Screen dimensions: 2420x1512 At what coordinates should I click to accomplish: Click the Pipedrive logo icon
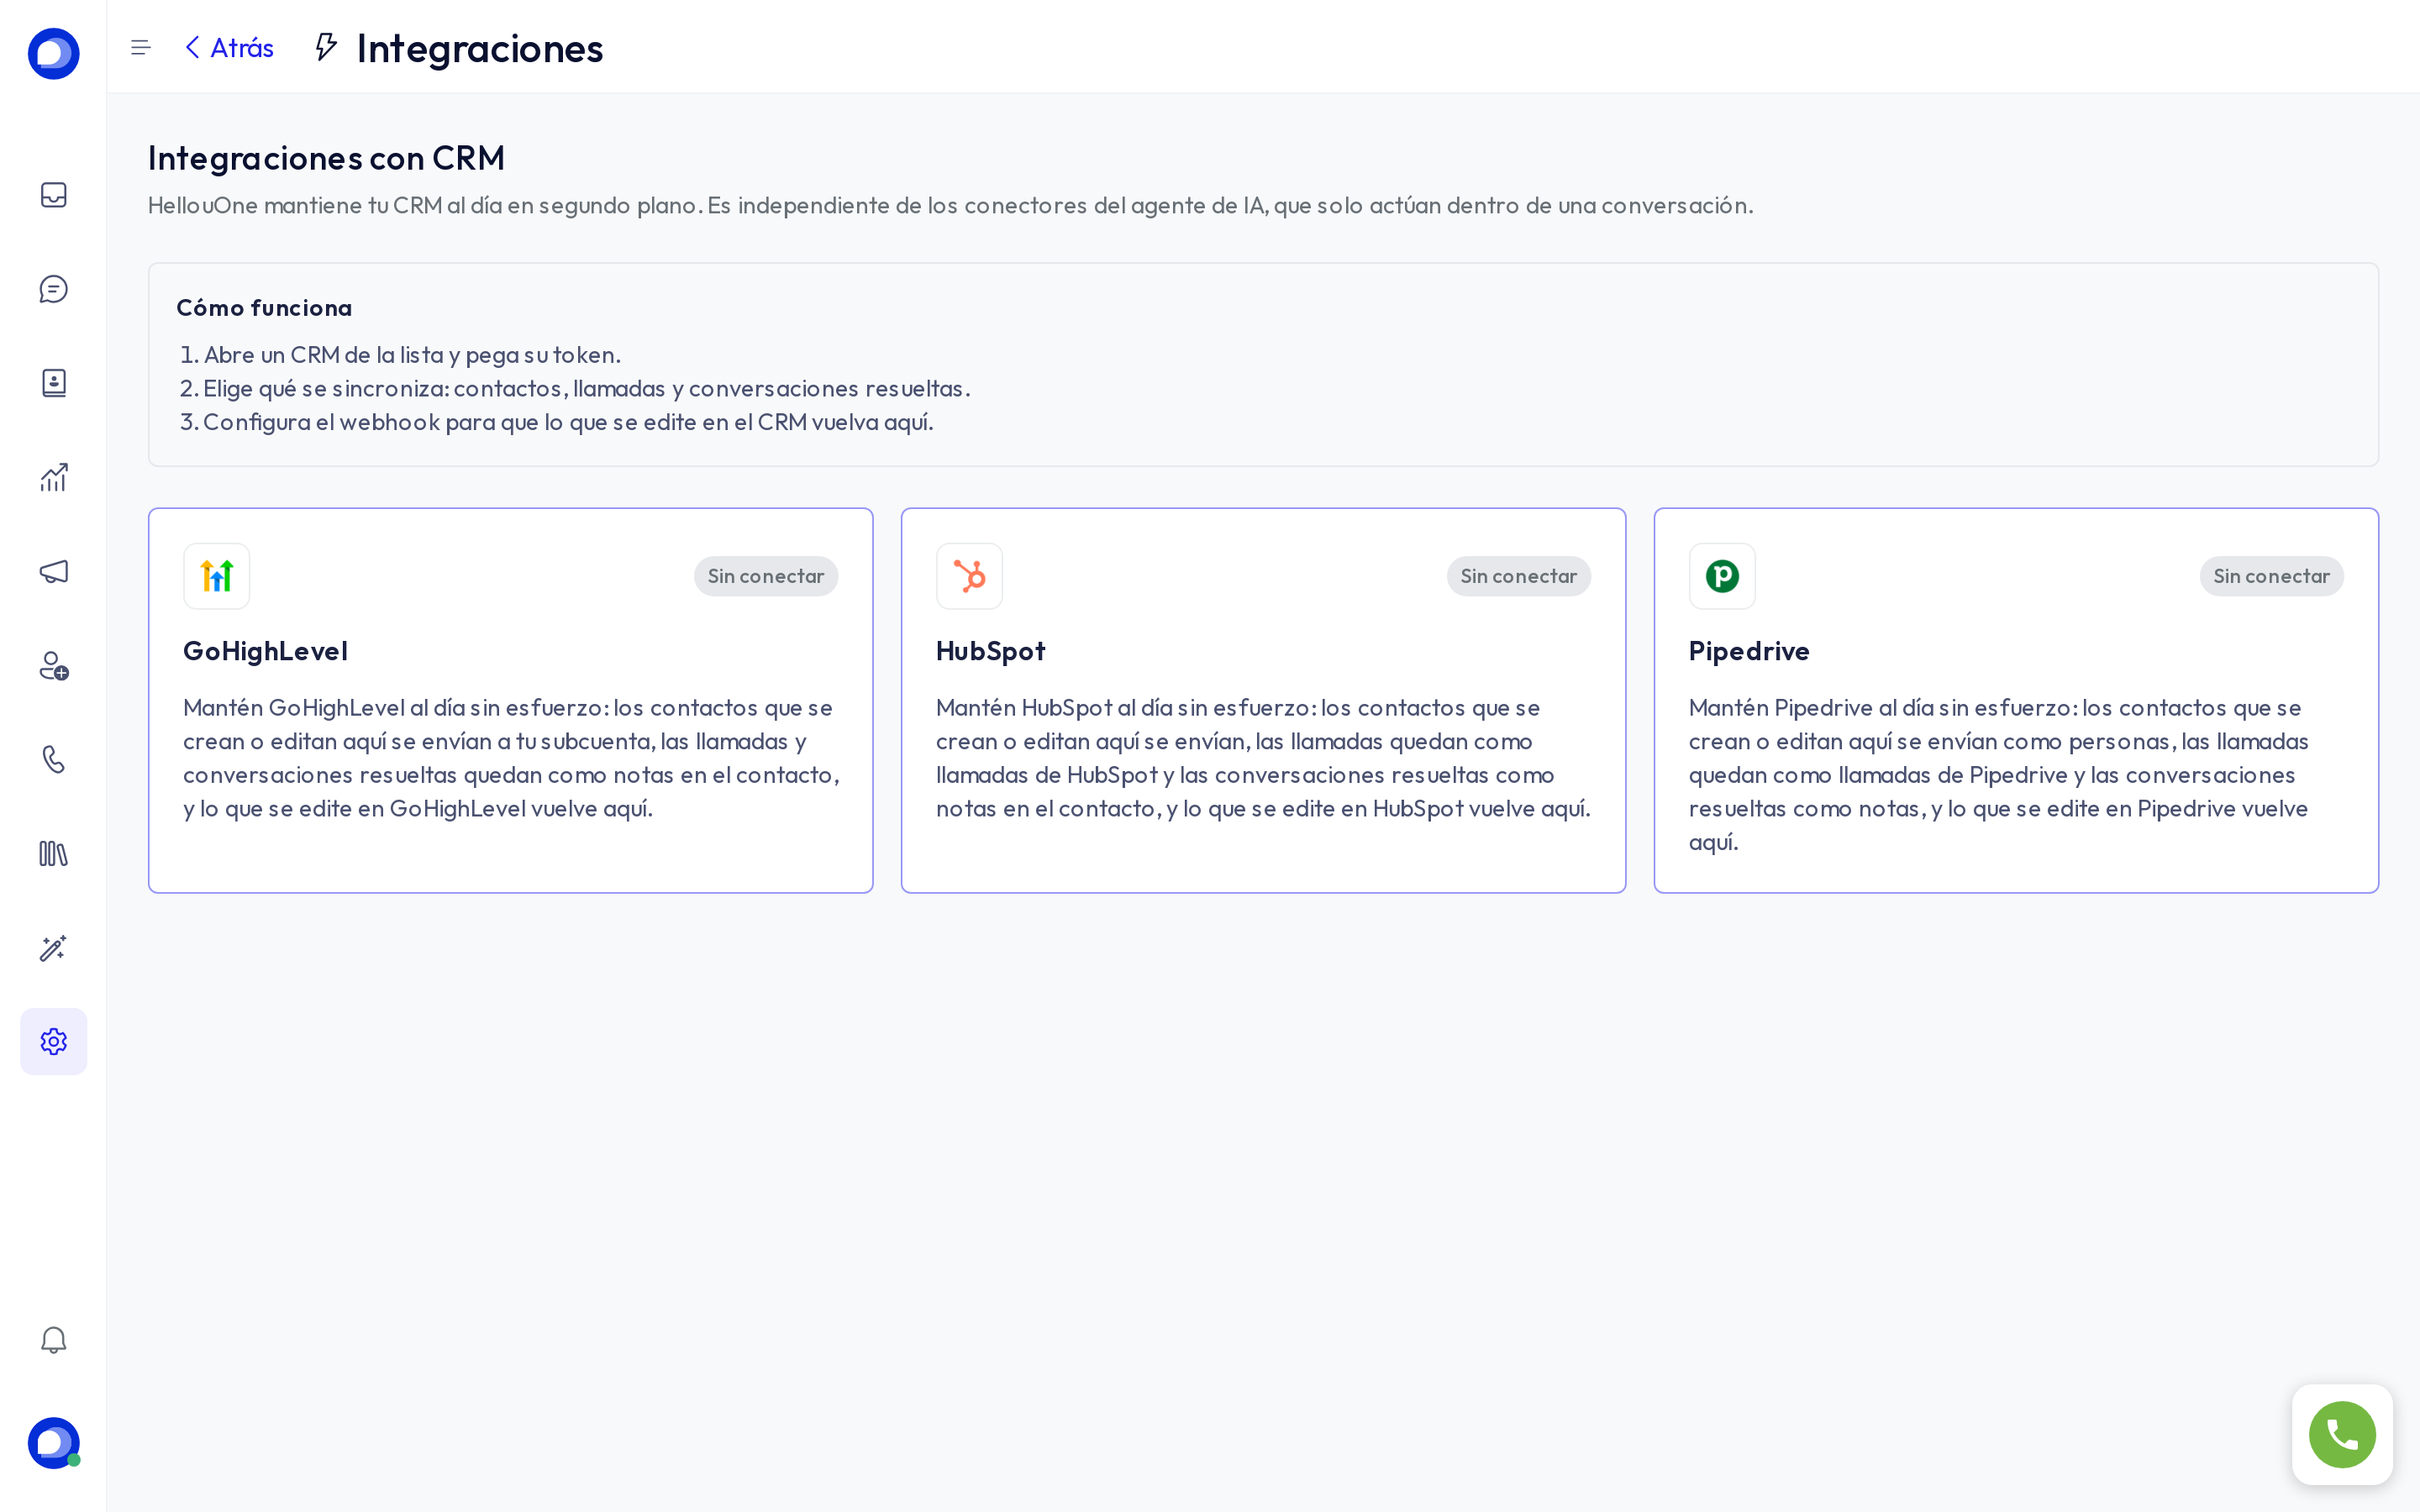[x=1722, y=576]
